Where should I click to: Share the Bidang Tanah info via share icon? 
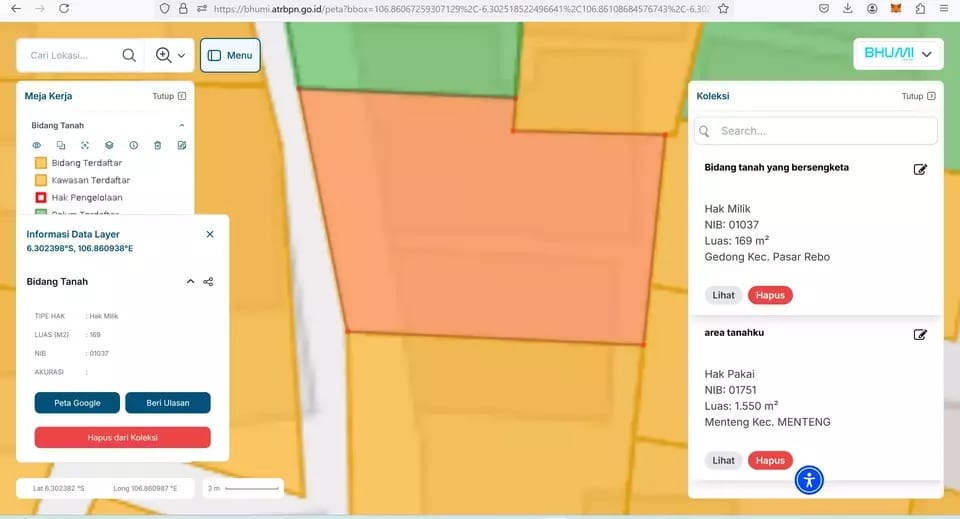208,282
